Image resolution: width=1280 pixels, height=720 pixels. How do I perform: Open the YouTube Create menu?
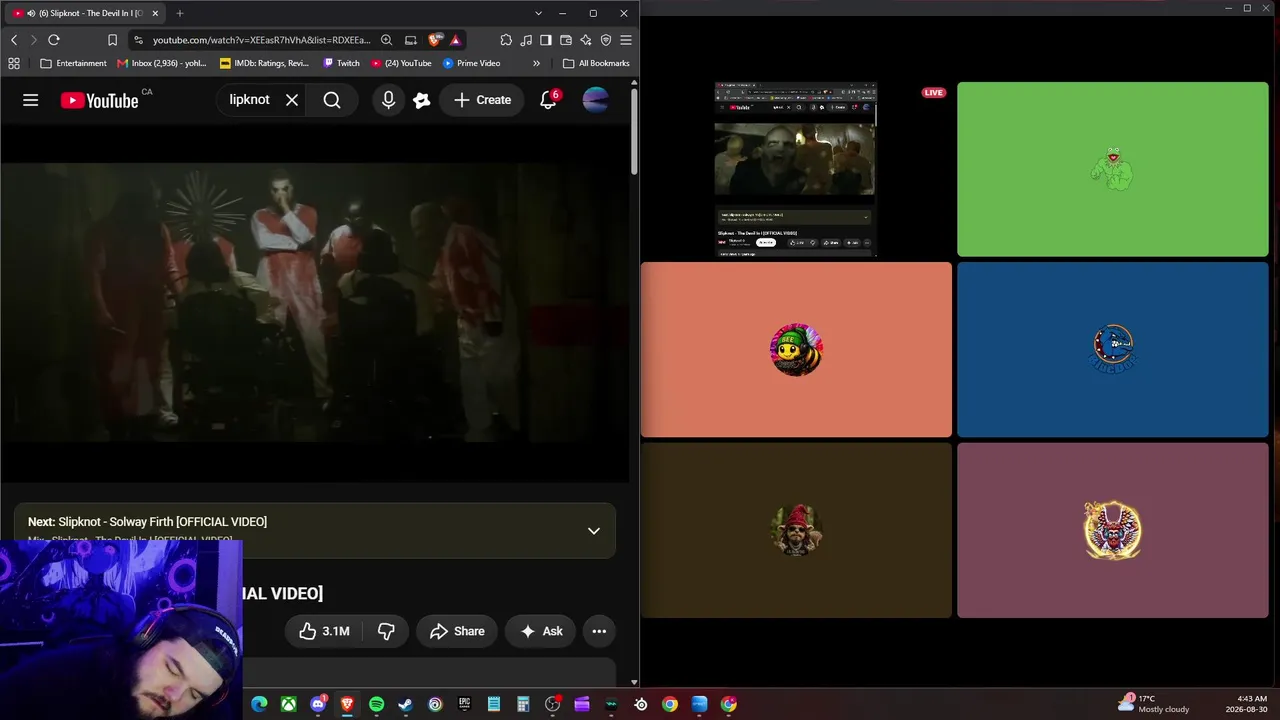coord(482,100)
